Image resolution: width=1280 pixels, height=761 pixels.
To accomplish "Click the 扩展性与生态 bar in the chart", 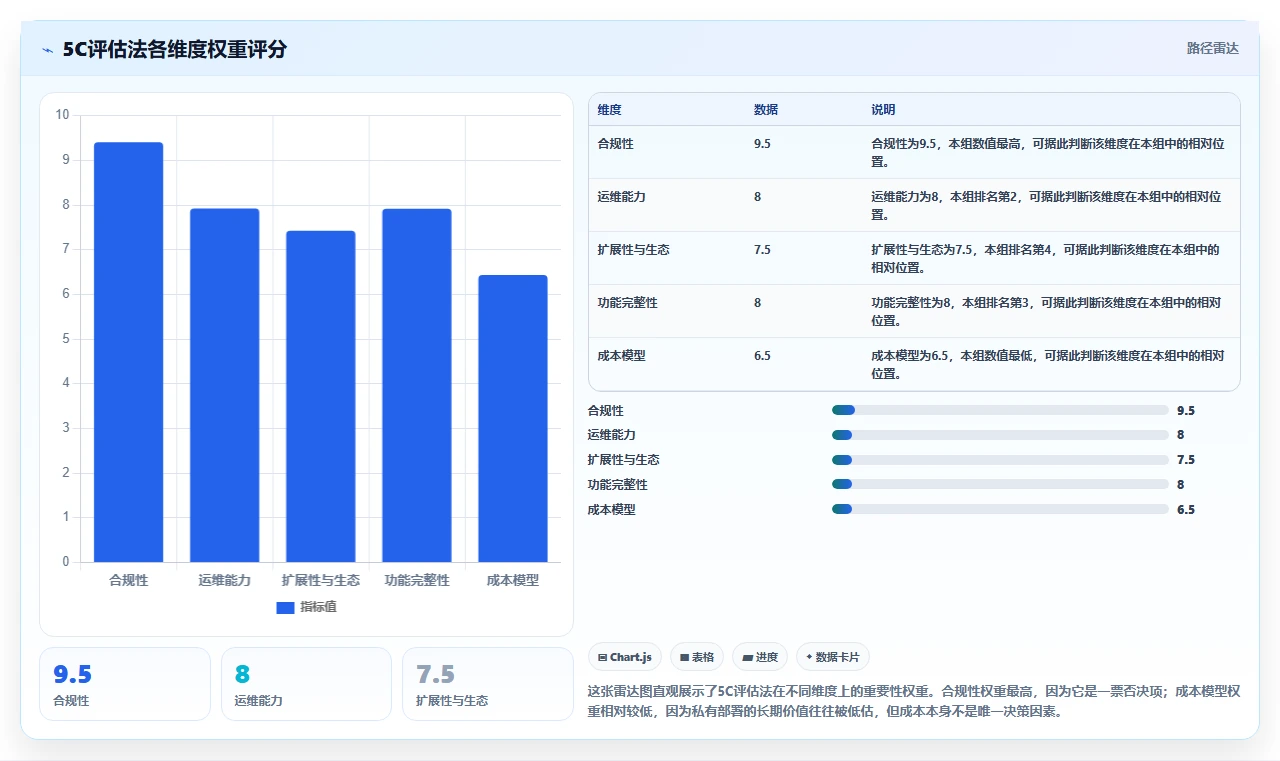I will pyautogui.click(x=321, y=396).
